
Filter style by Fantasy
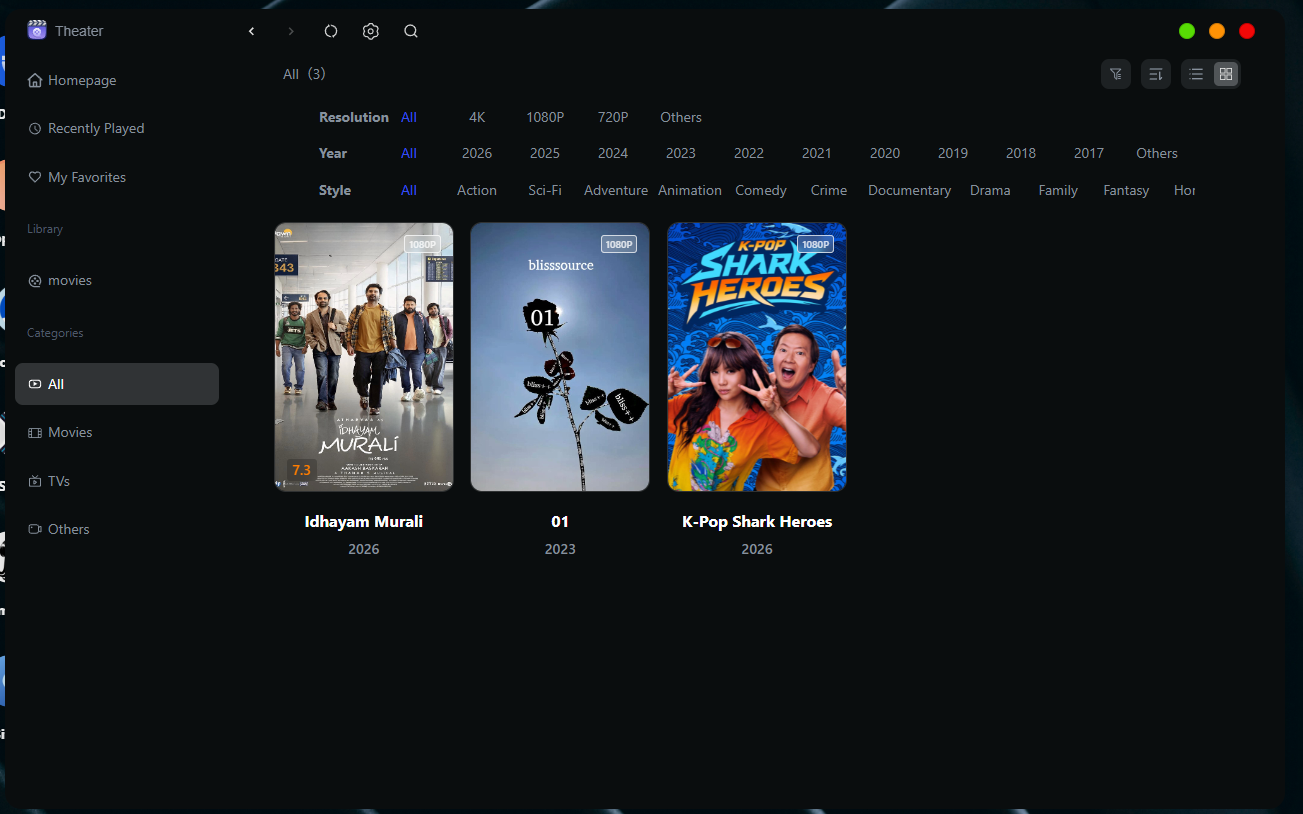pos(1126,190)
